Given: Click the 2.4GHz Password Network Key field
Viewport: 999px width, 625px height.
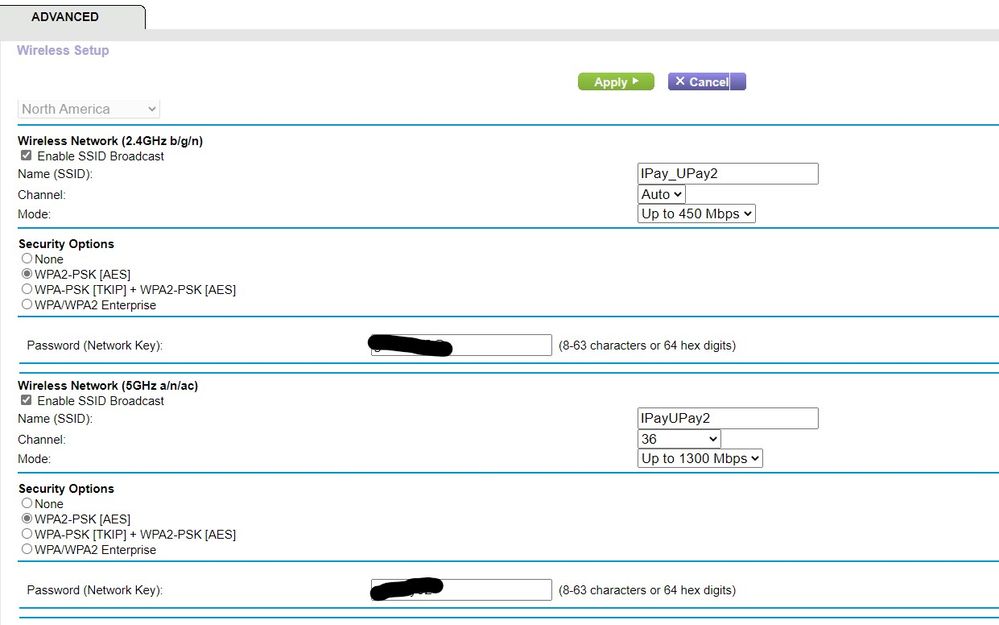Looking at the screenshot, I should (x=460, y=344).
